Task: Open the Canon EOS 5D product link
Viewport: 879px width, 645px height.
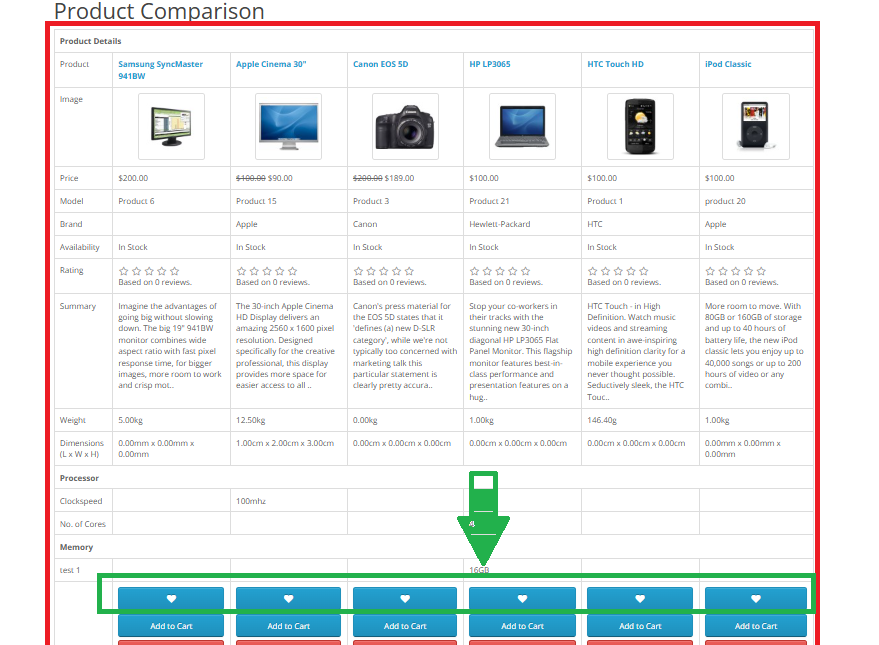Action: click(x=380, y=64)
